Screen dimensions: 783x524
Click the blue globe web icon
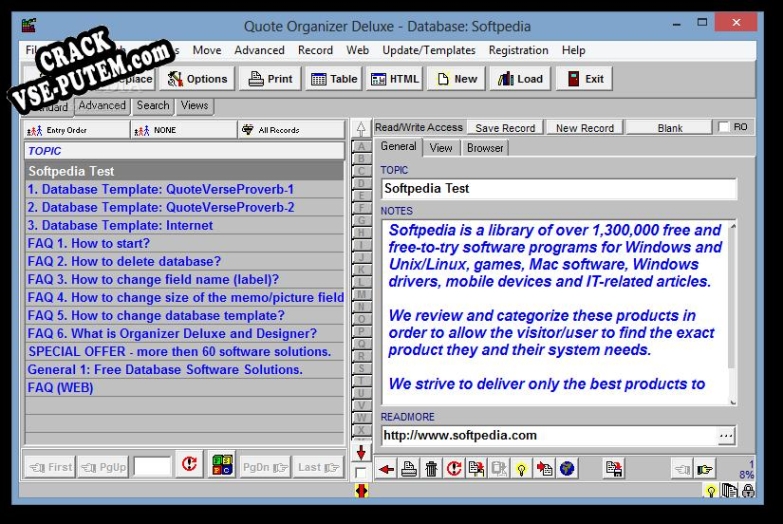[567, 469]
